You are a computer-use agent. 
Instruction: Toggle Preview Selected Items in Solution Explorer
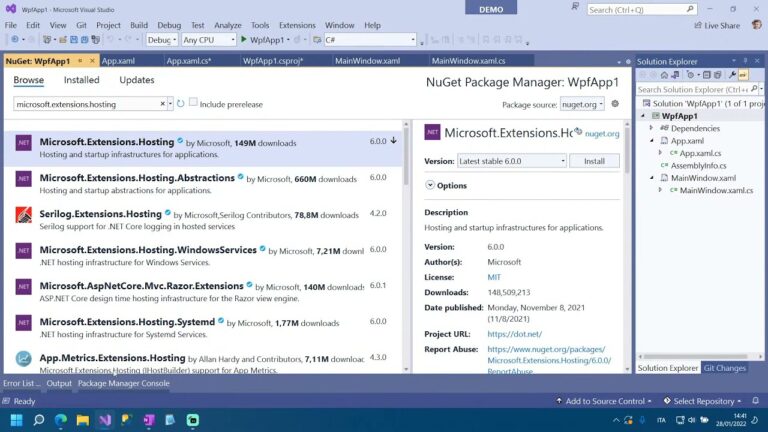pyautogui.click(x=743, y=75)
